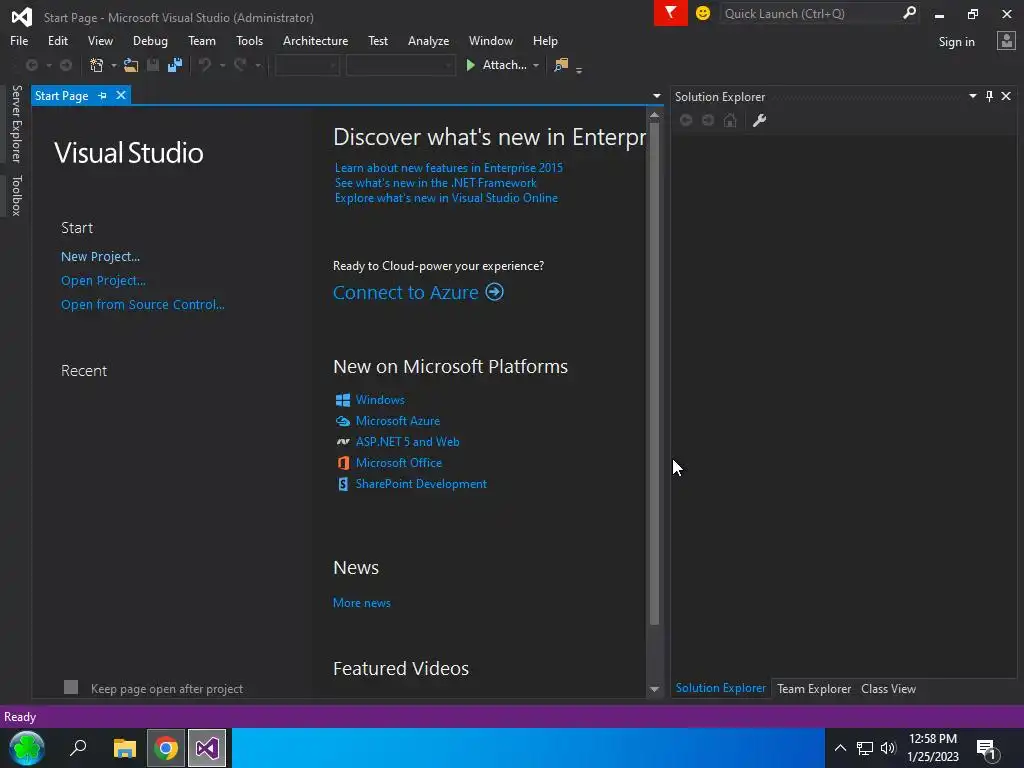Open Chrome from the taskbar

pyautogui.click(x=166, y=748)
